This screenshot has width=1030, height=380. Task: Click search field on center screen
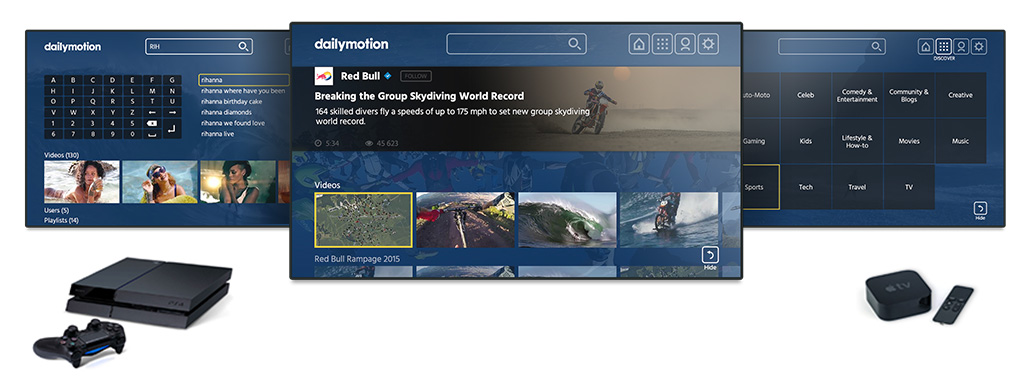coord(516,44)
